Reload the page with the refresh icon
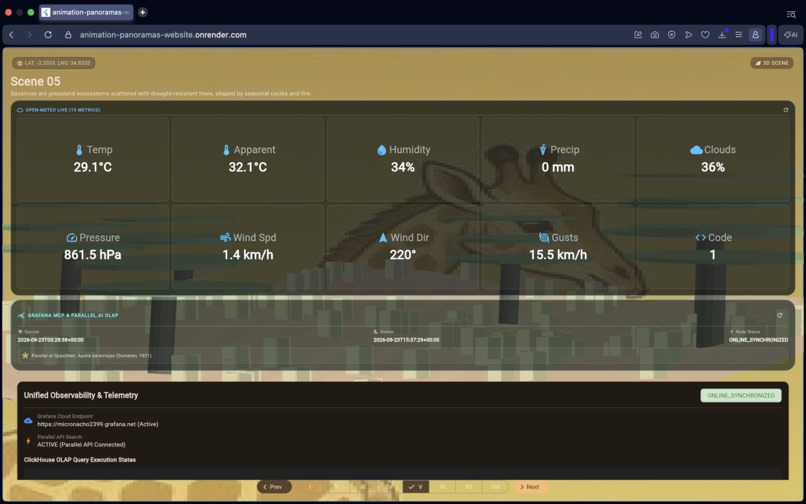 pyautogui.click(x=48, y=35)
